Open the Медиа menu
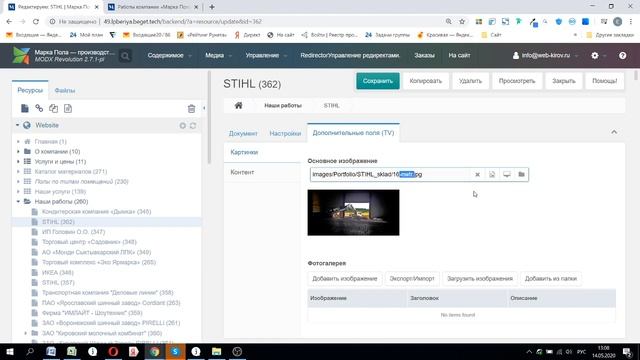Image resolution: width=640 pixels, height=360 pixels. (218, 56)
